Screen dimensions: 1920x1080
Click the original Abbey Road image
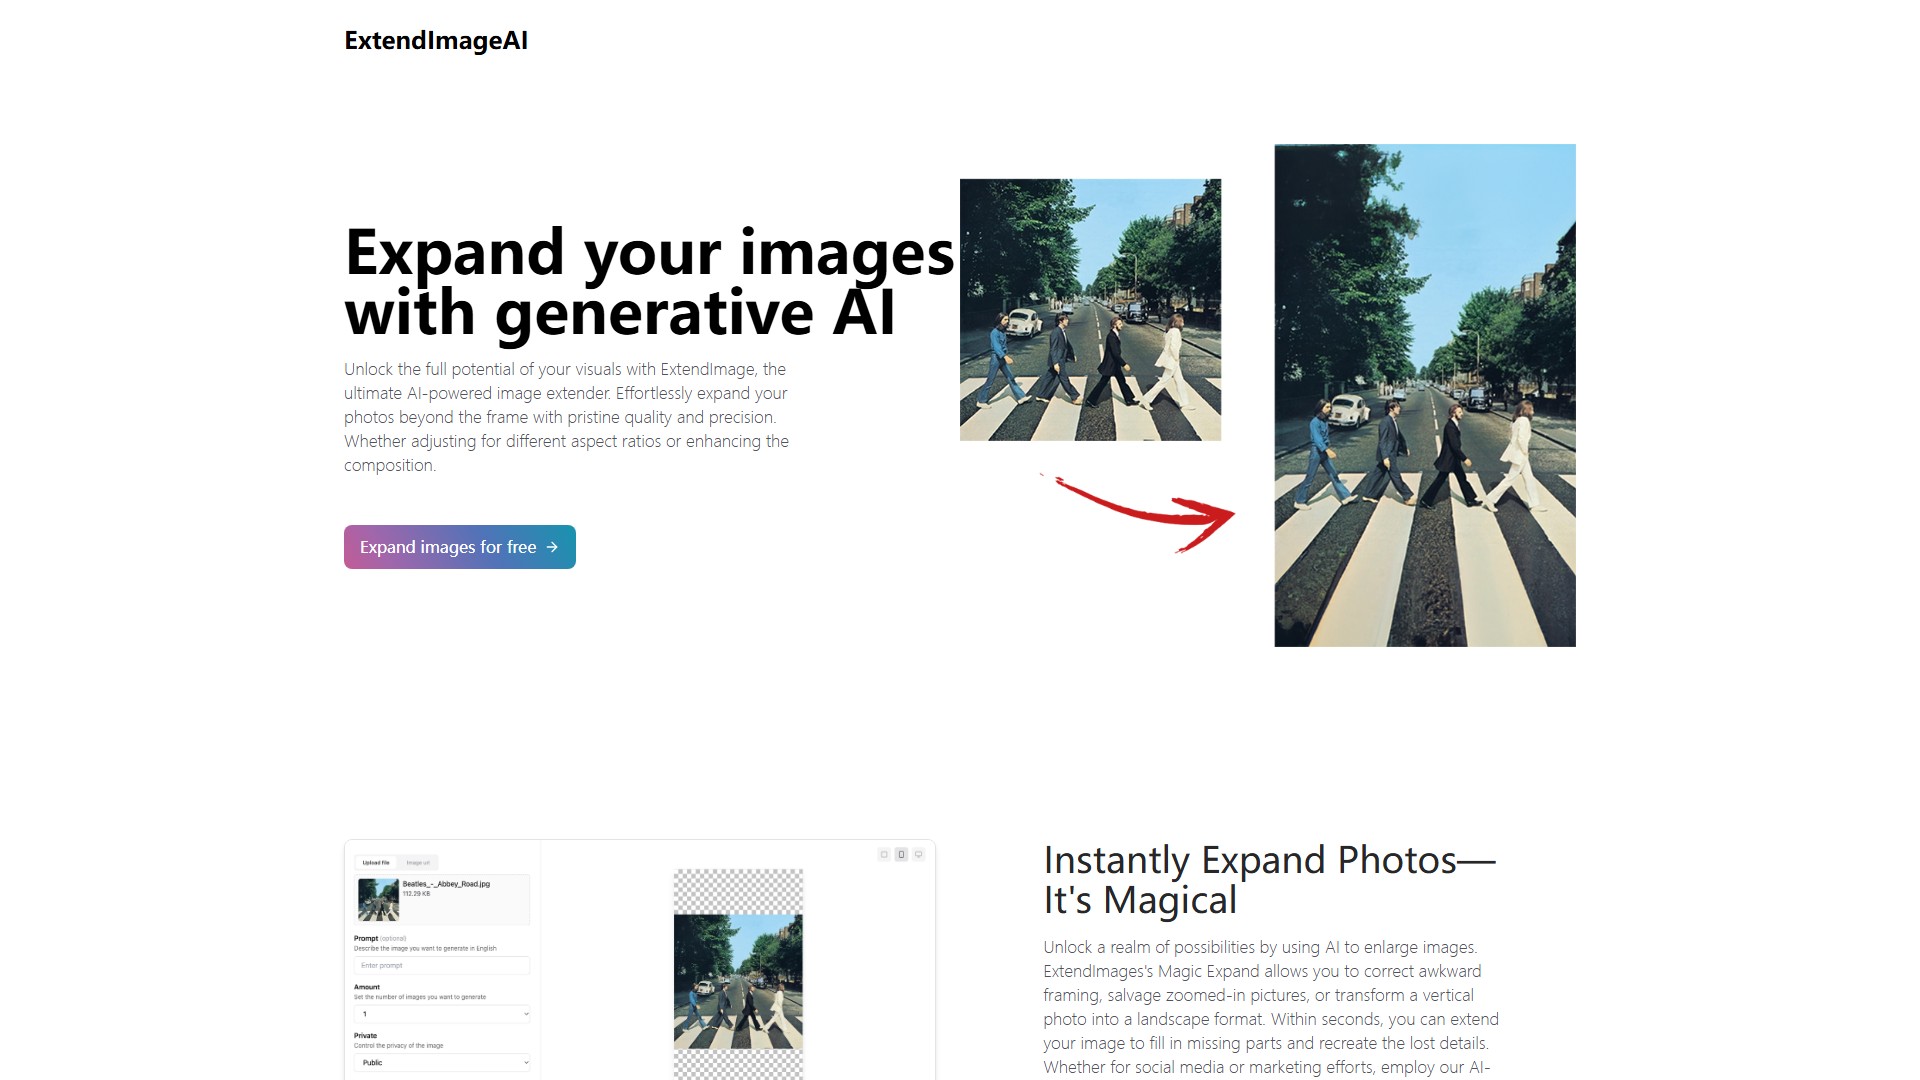click(x=1090, y=310)
